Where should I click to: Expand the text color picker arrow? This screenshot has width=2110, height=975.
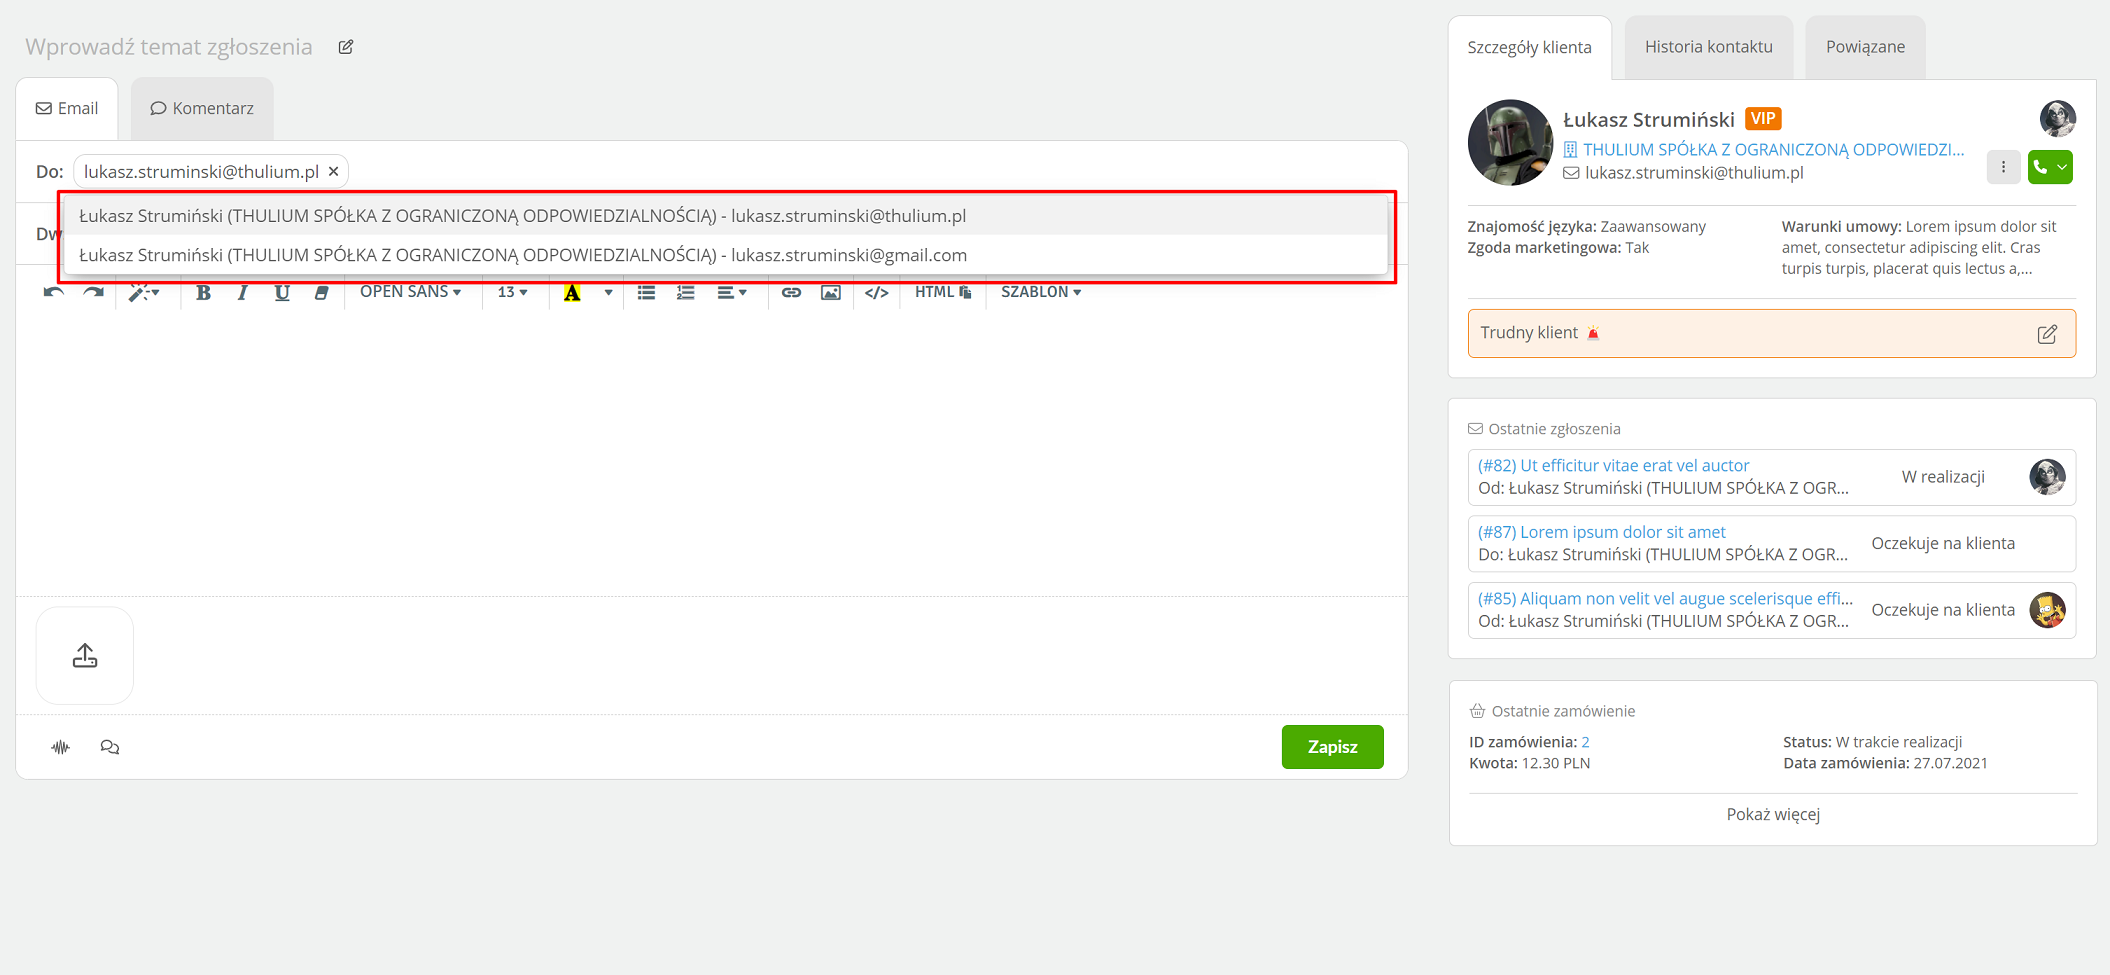[608, 292]
